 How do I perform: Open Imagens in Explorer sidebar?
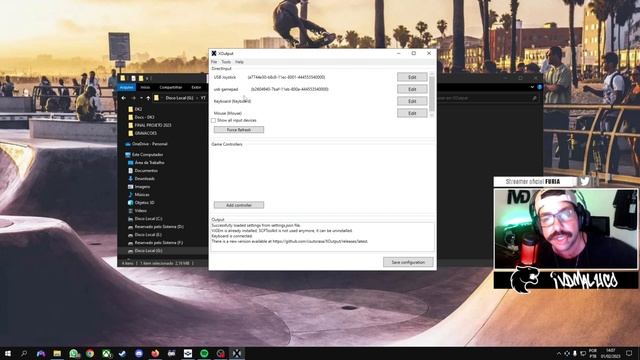142,187
